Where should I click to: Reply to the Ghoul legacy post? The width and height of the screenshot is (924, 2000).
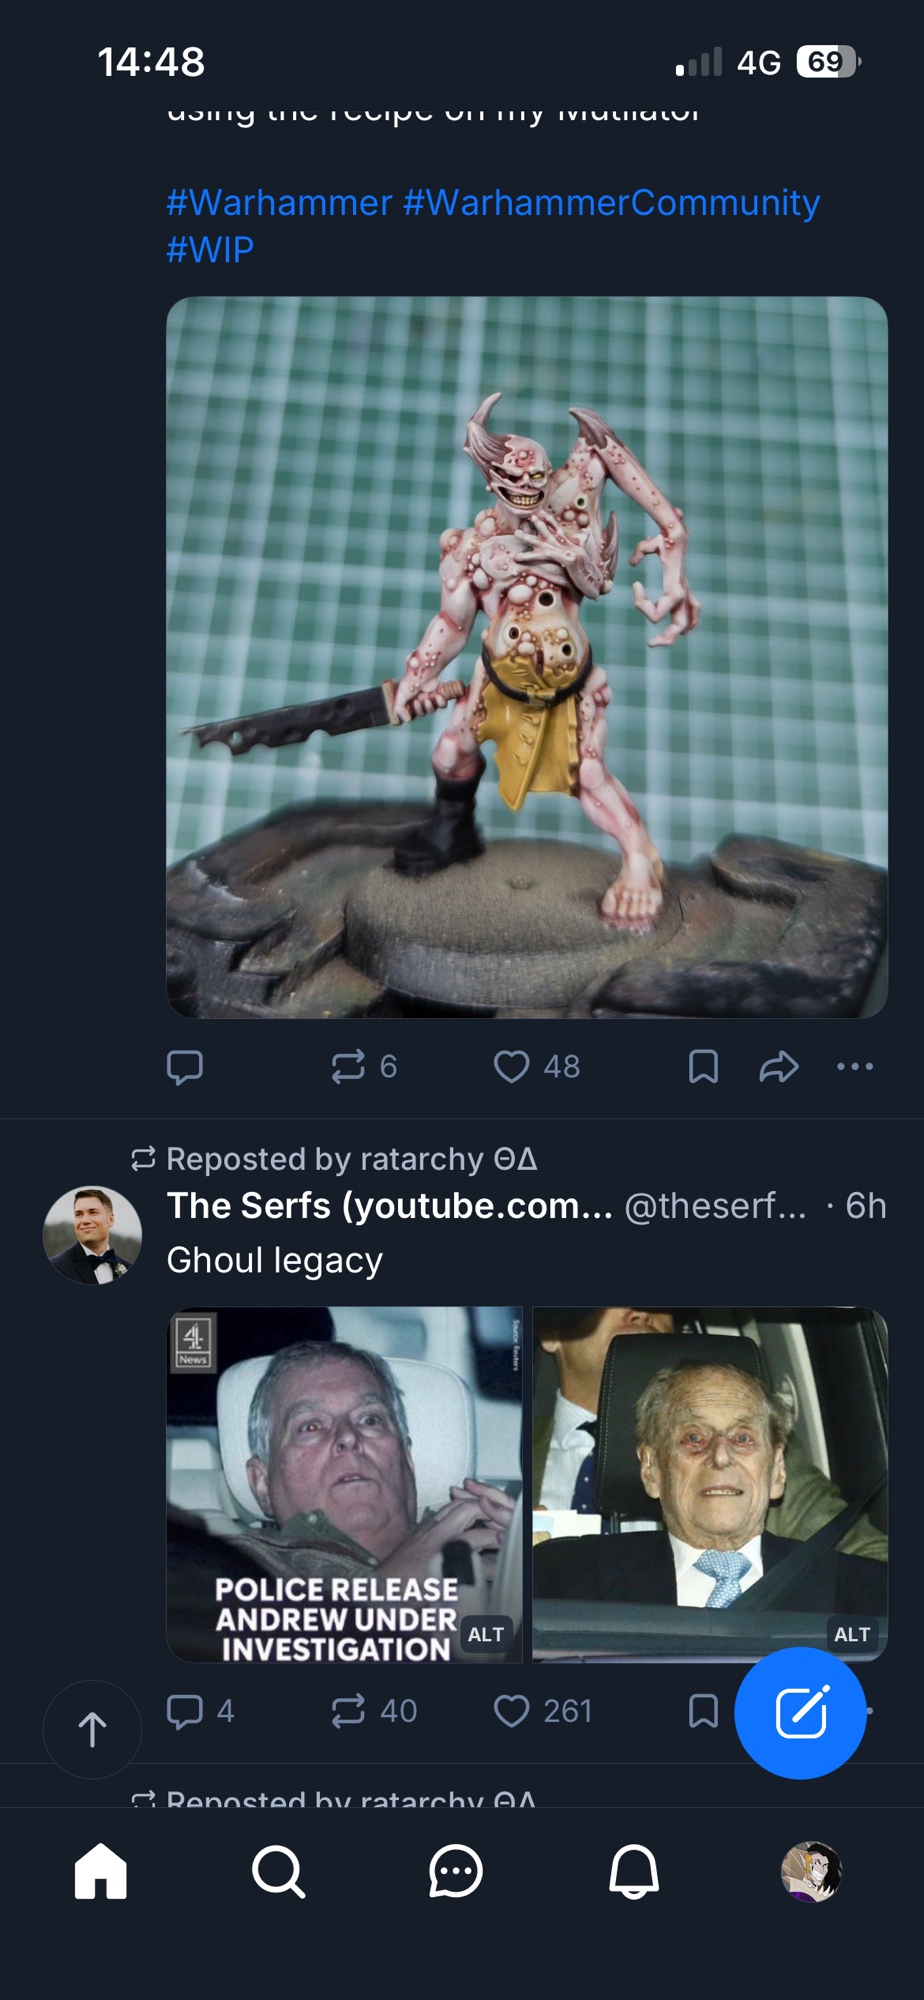[185, 1711]
